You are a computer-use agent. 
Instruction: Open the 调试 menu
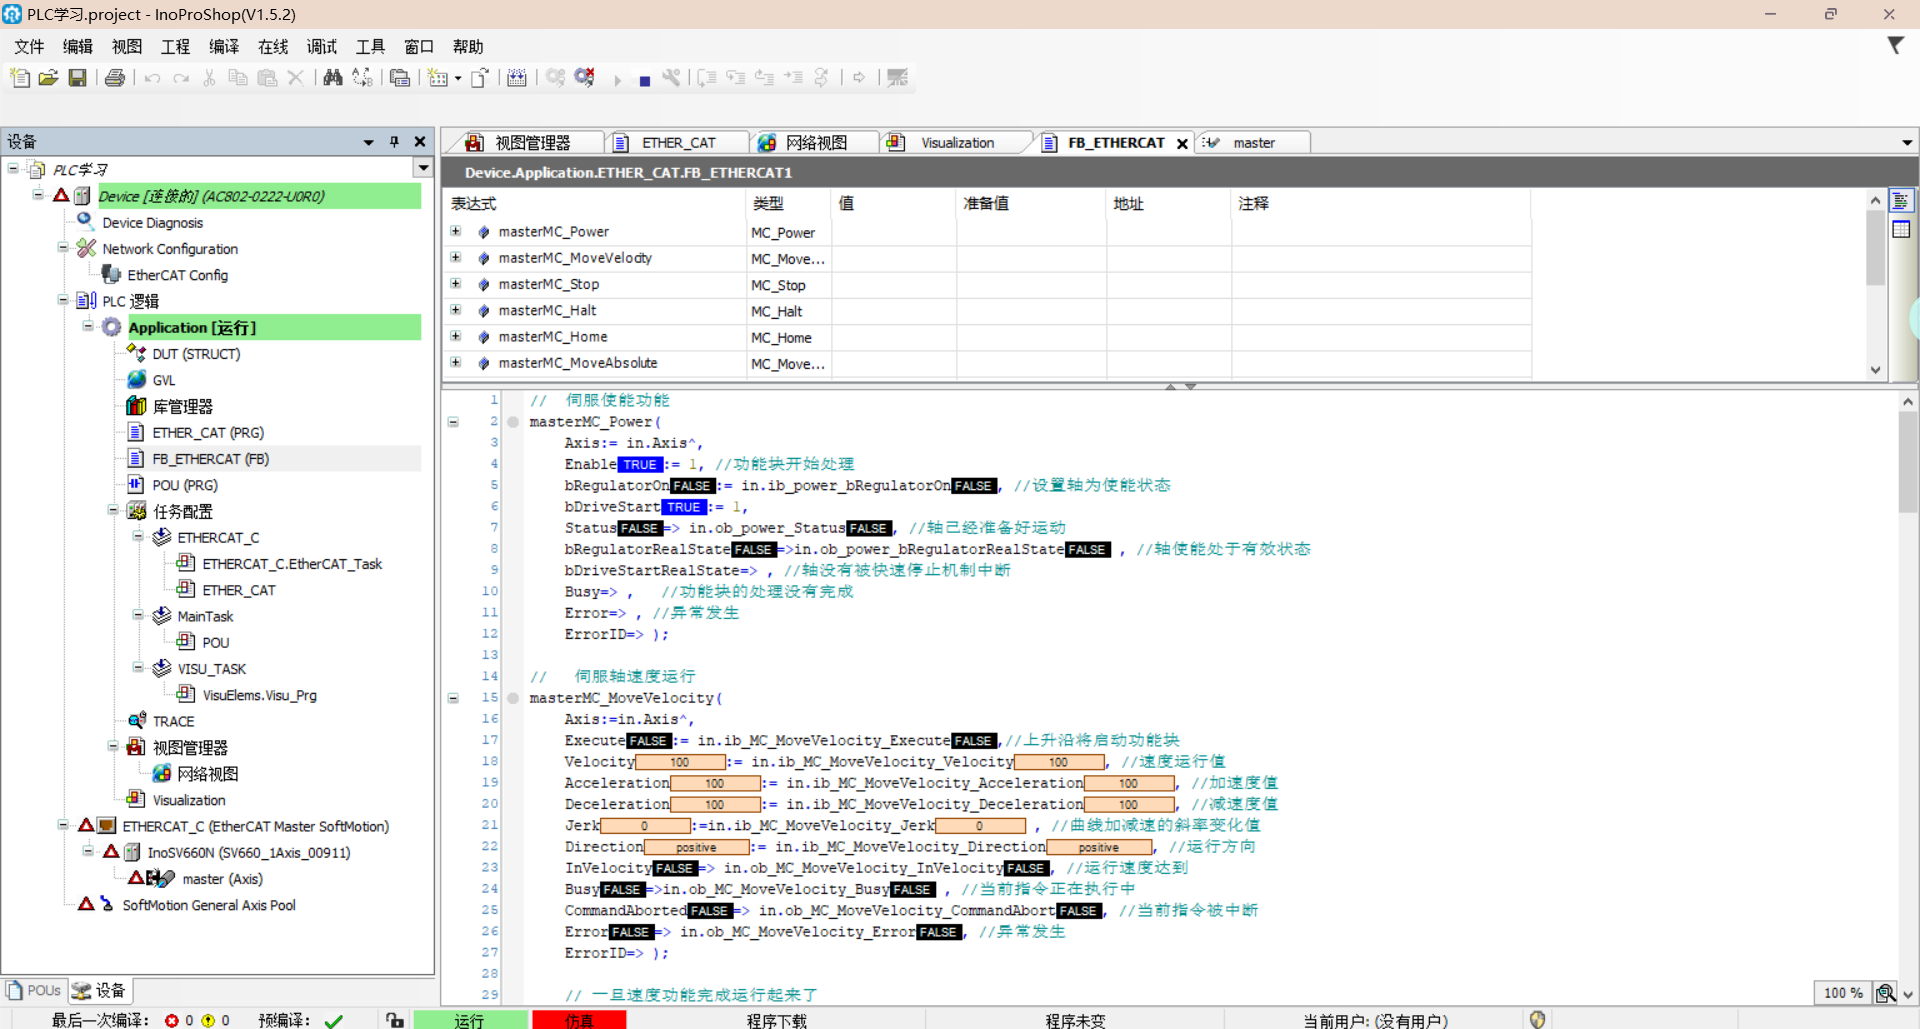322,47
